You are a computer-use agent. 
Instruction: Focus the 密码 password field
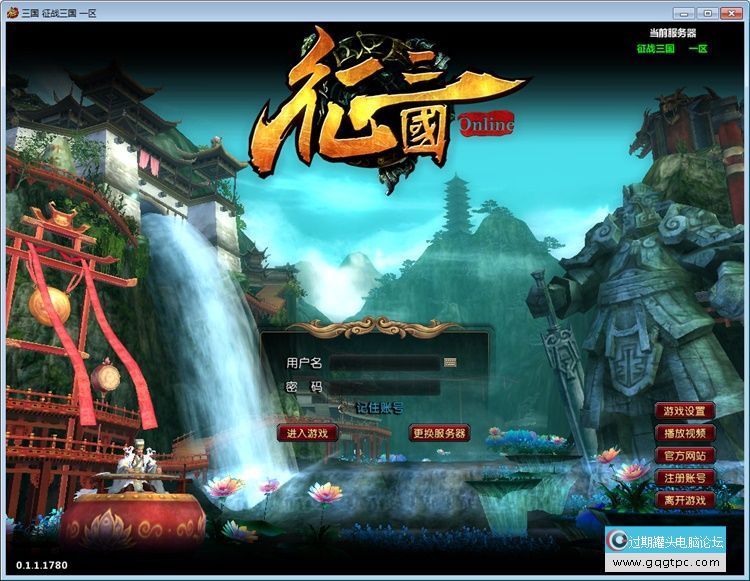tap(385, 387)
